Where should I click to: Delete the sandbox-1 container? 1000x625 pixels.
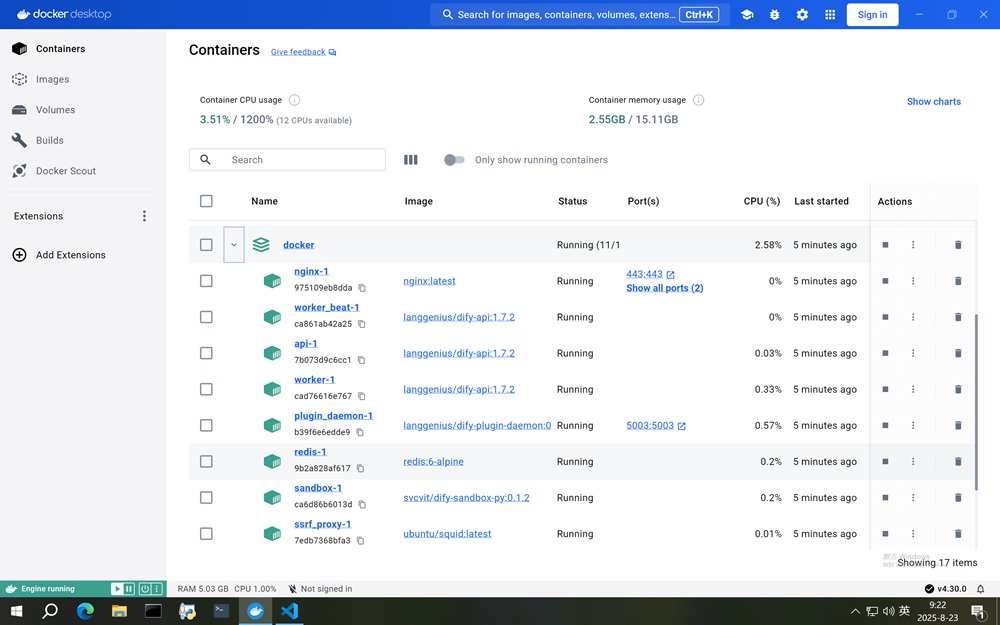coord(958,497)
